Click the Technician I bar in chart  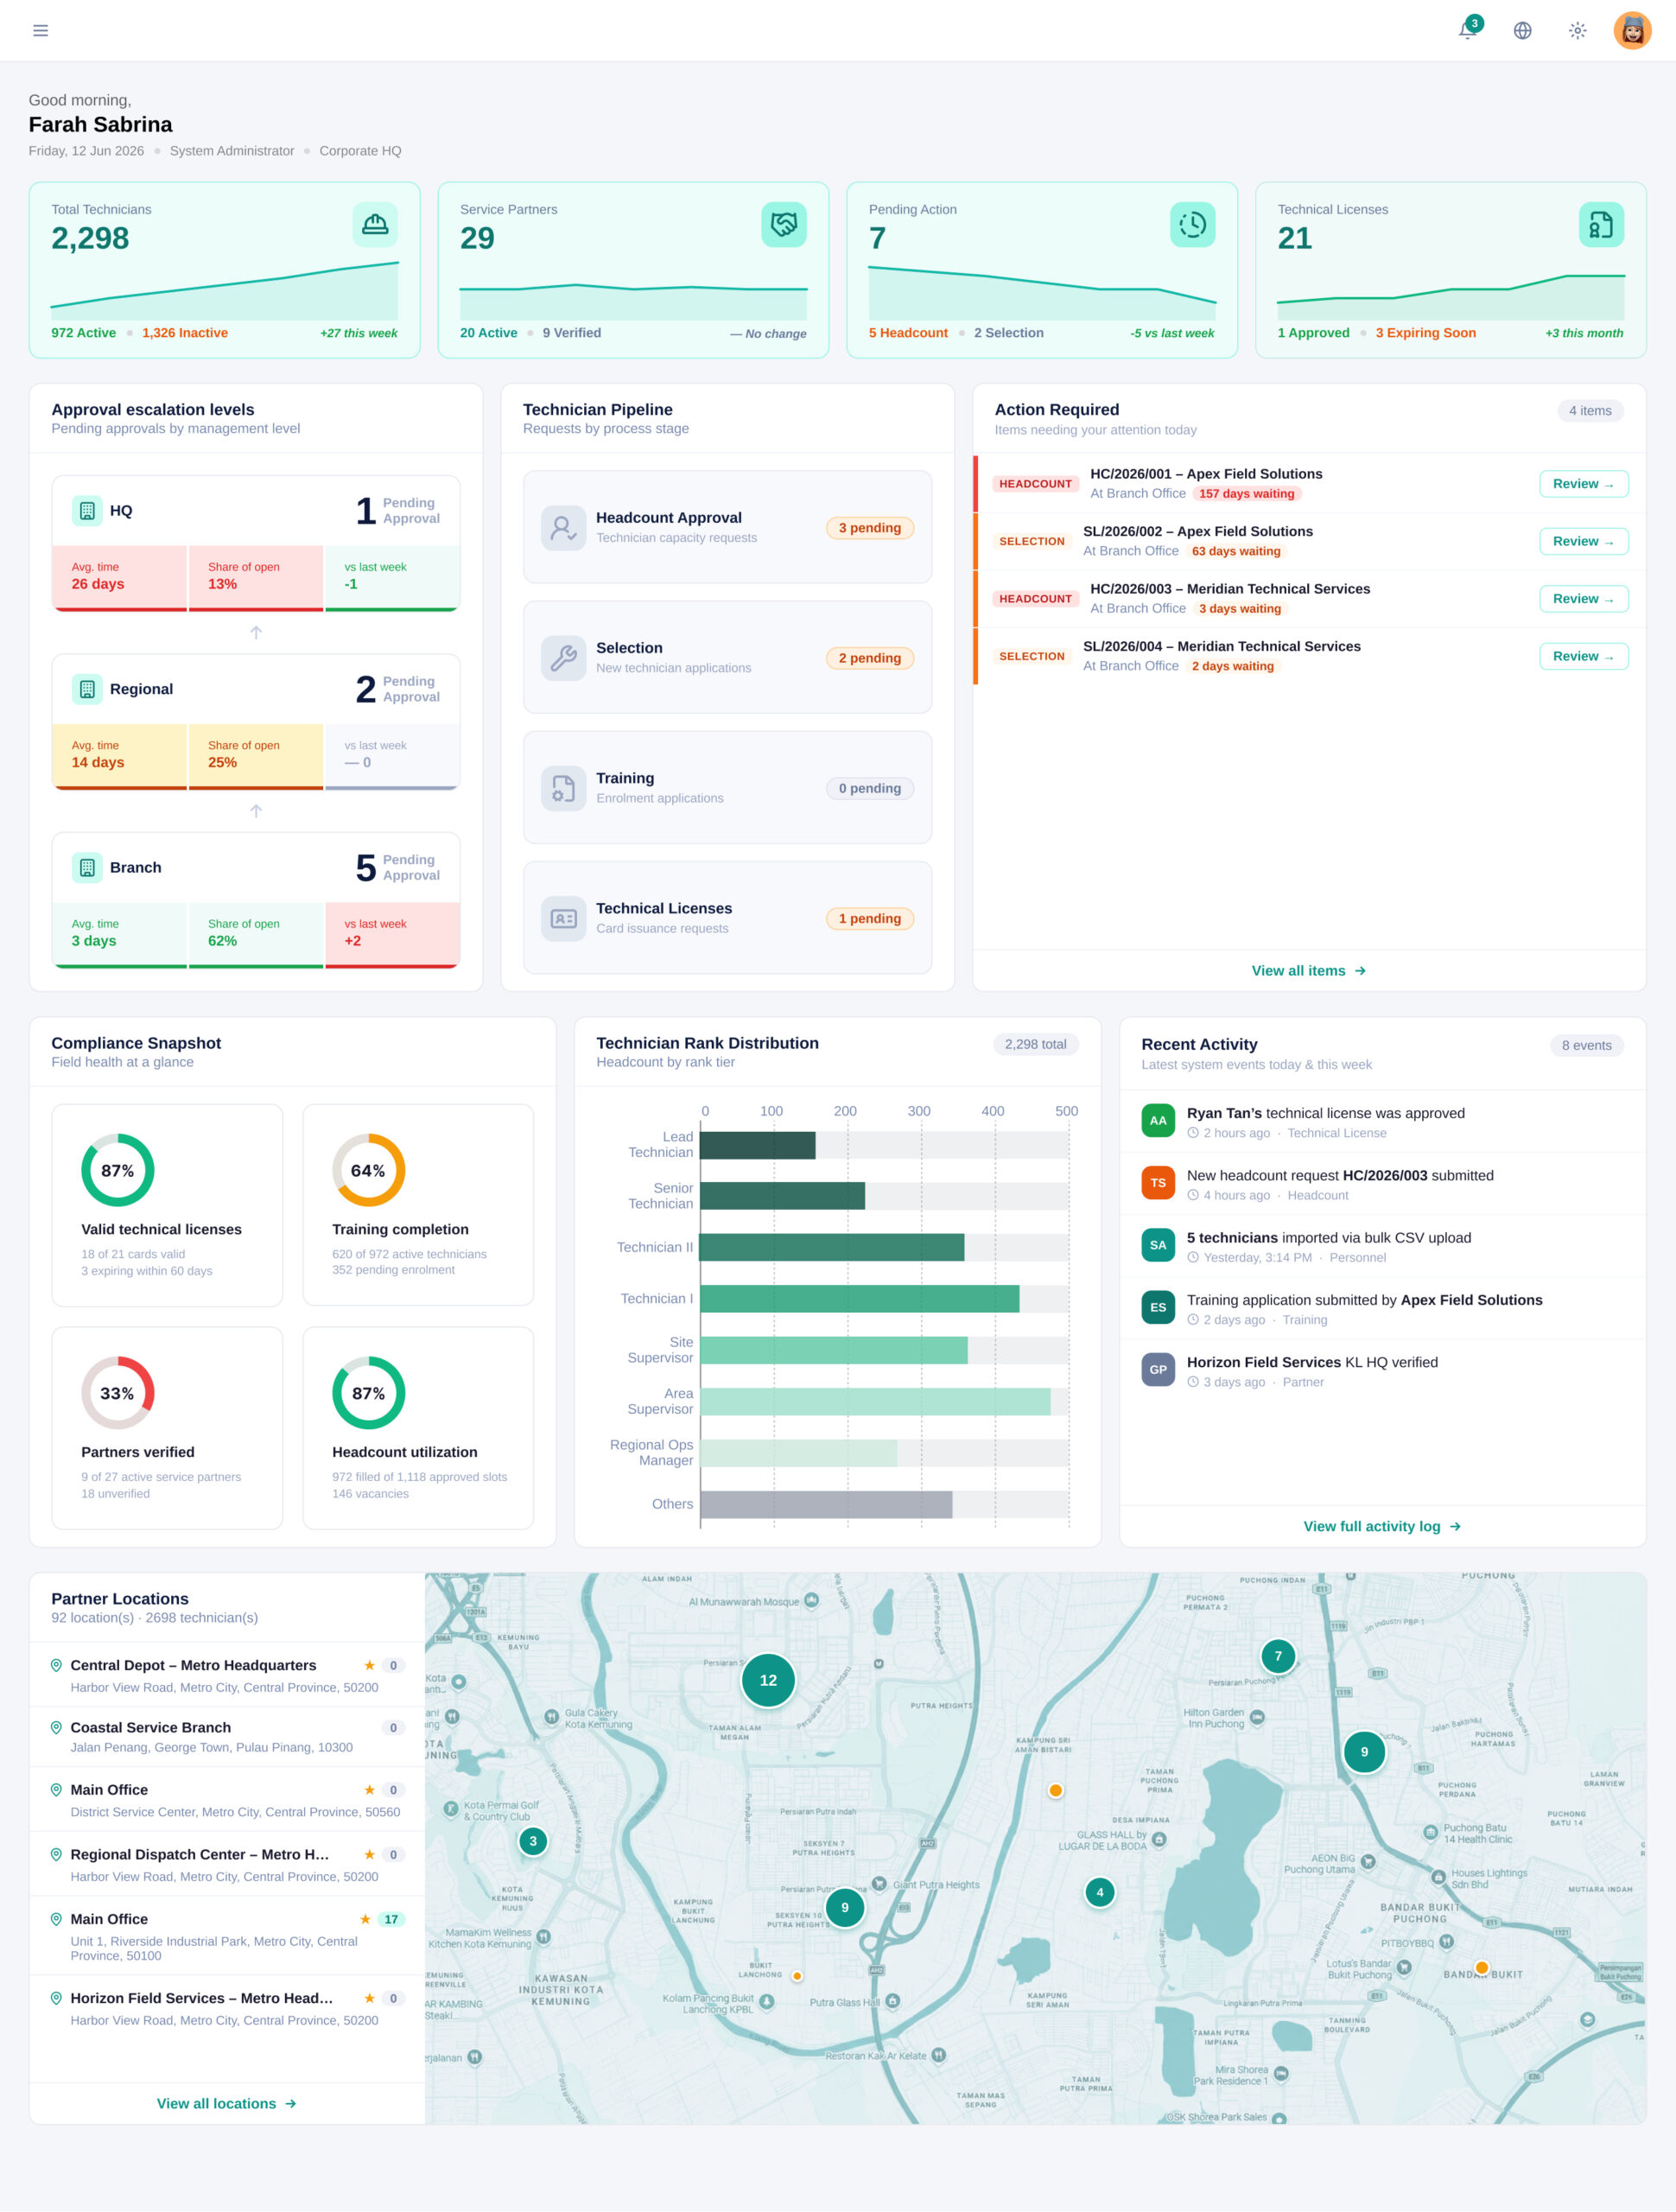tap(860, 1298)
